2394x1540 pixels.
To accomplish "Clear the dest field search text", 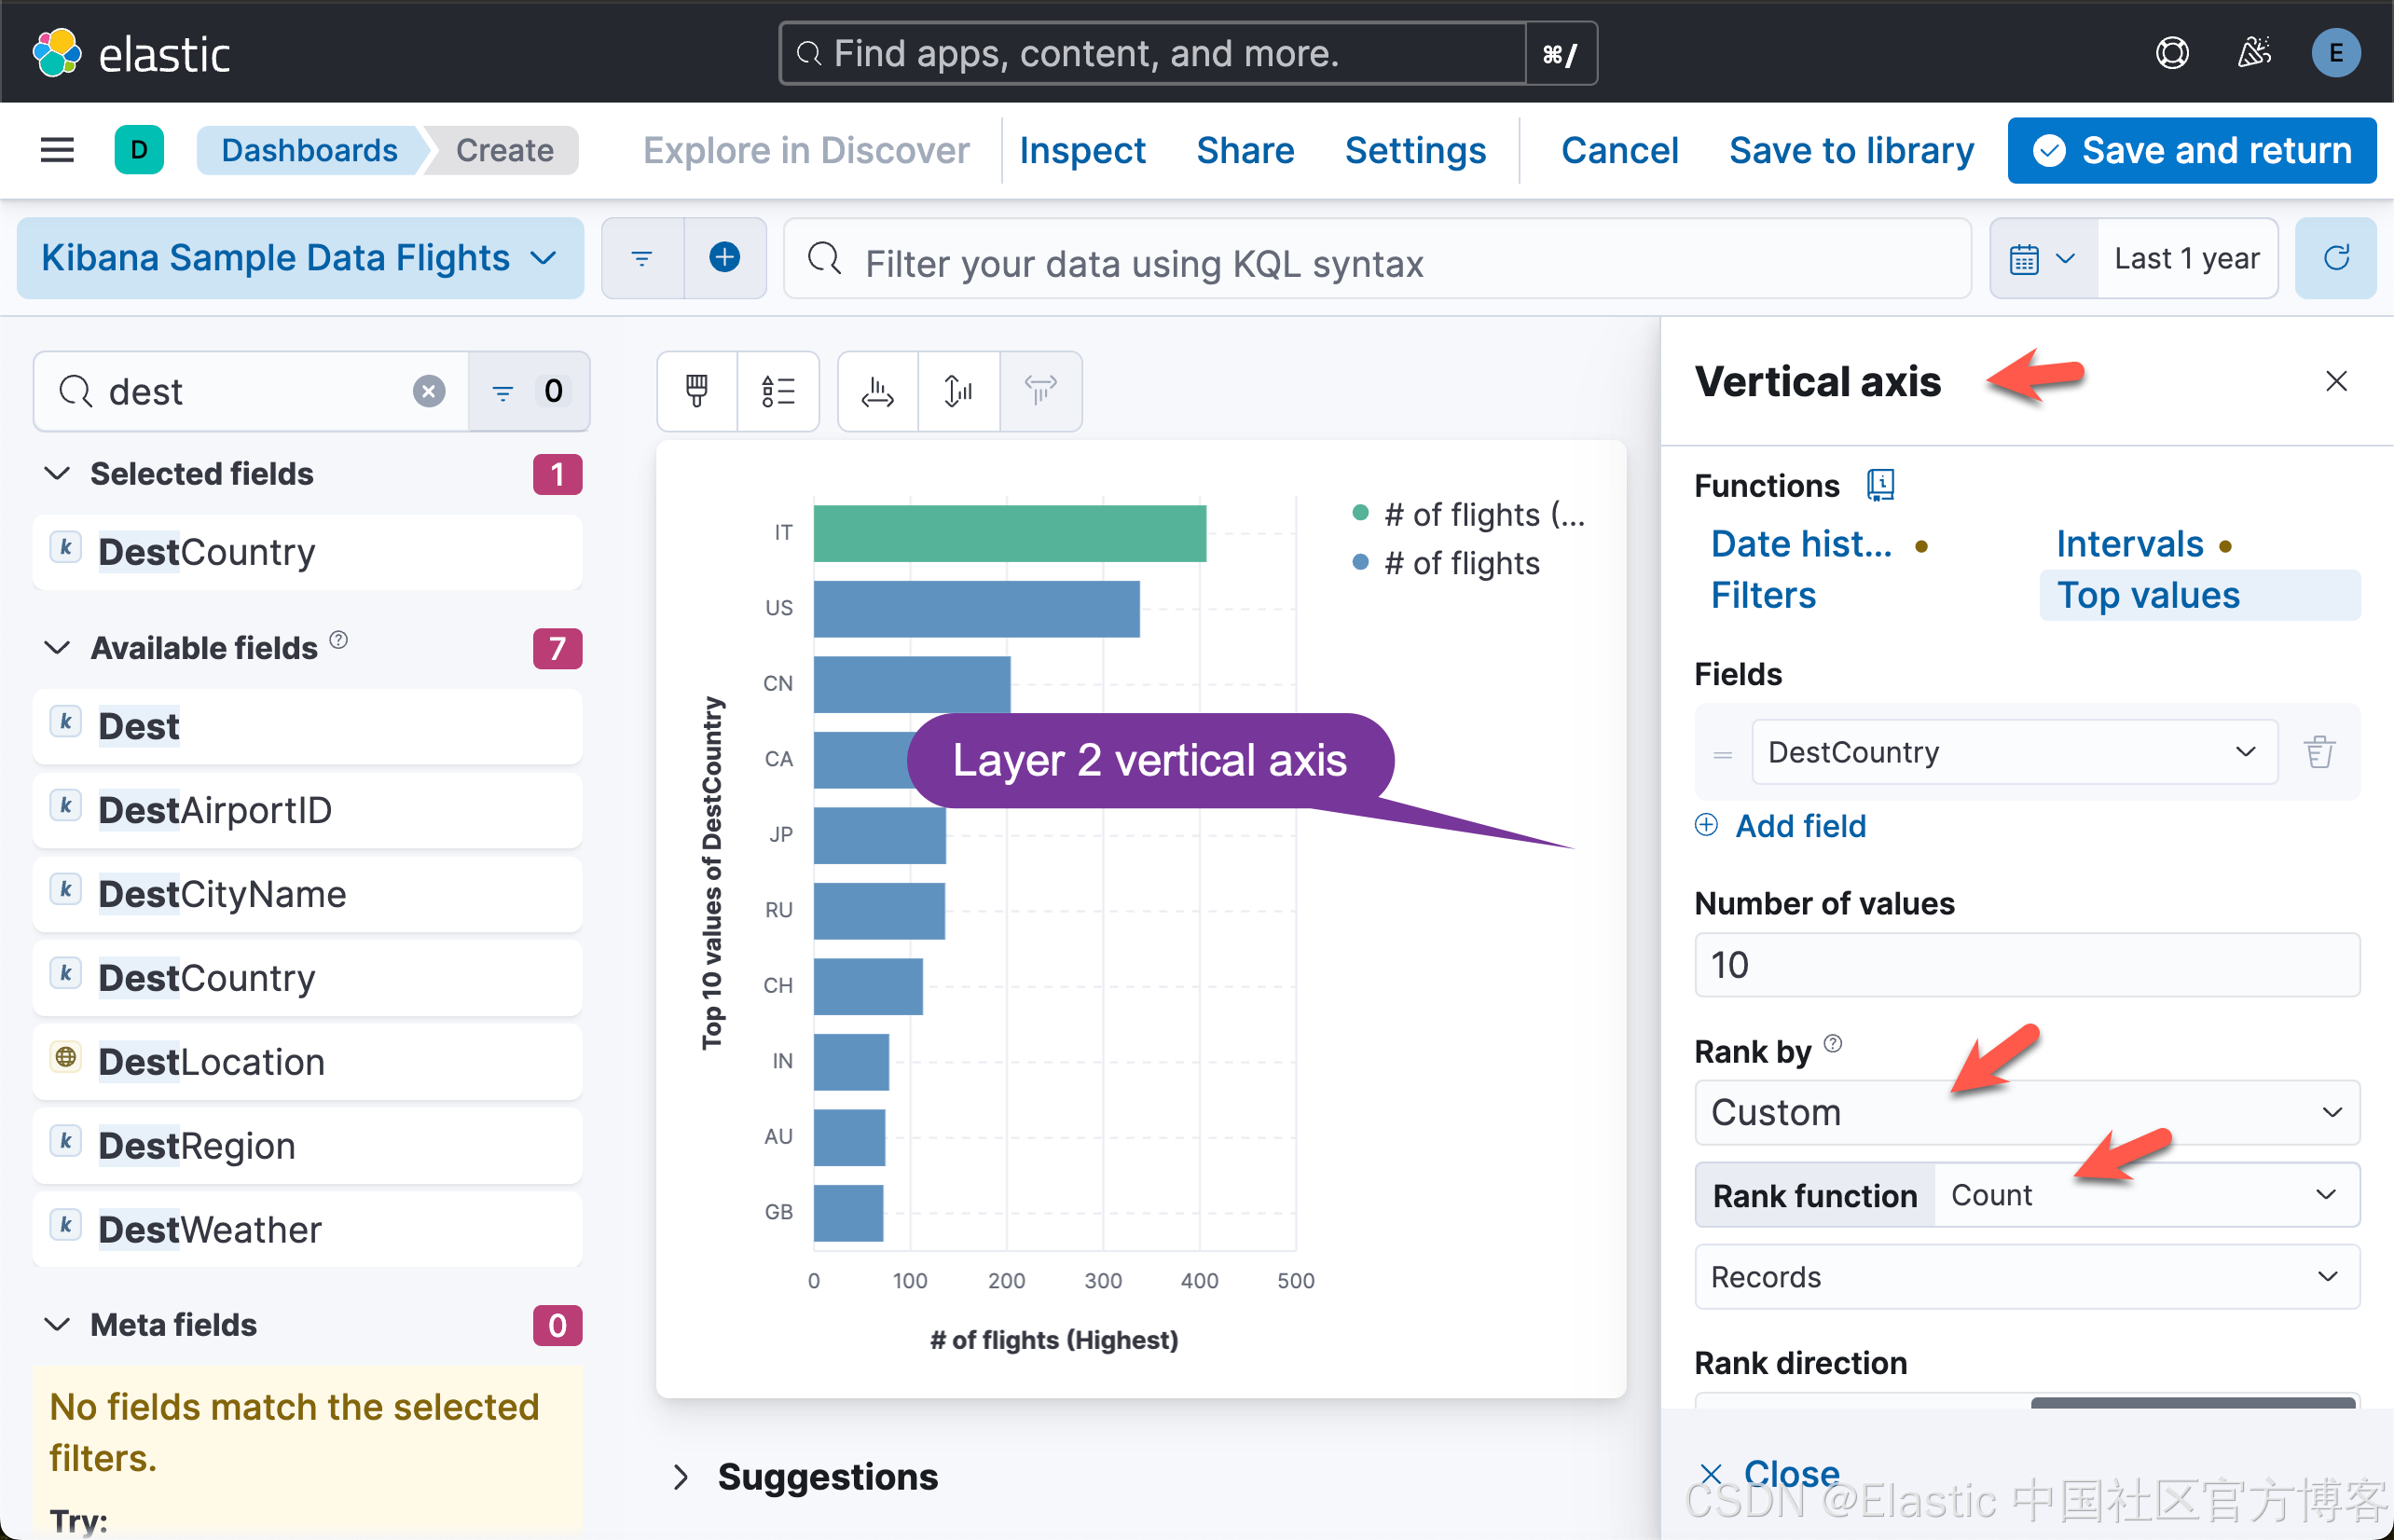I will pos(429,391).
